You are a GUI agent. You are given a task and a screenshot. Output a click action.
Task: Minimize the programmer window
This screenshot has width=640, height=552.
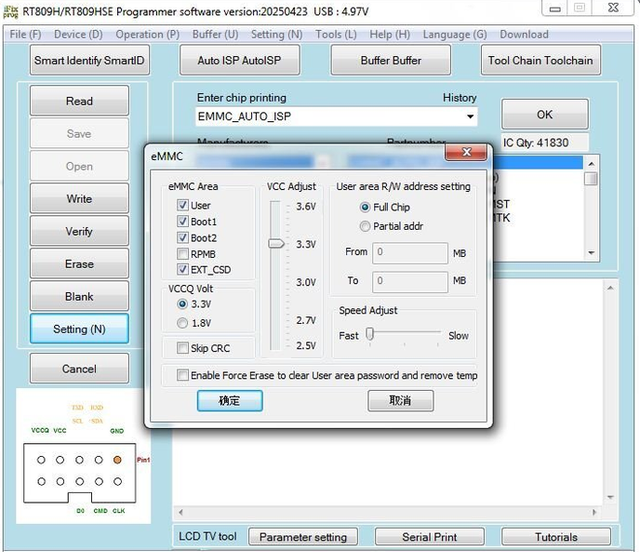555,8
